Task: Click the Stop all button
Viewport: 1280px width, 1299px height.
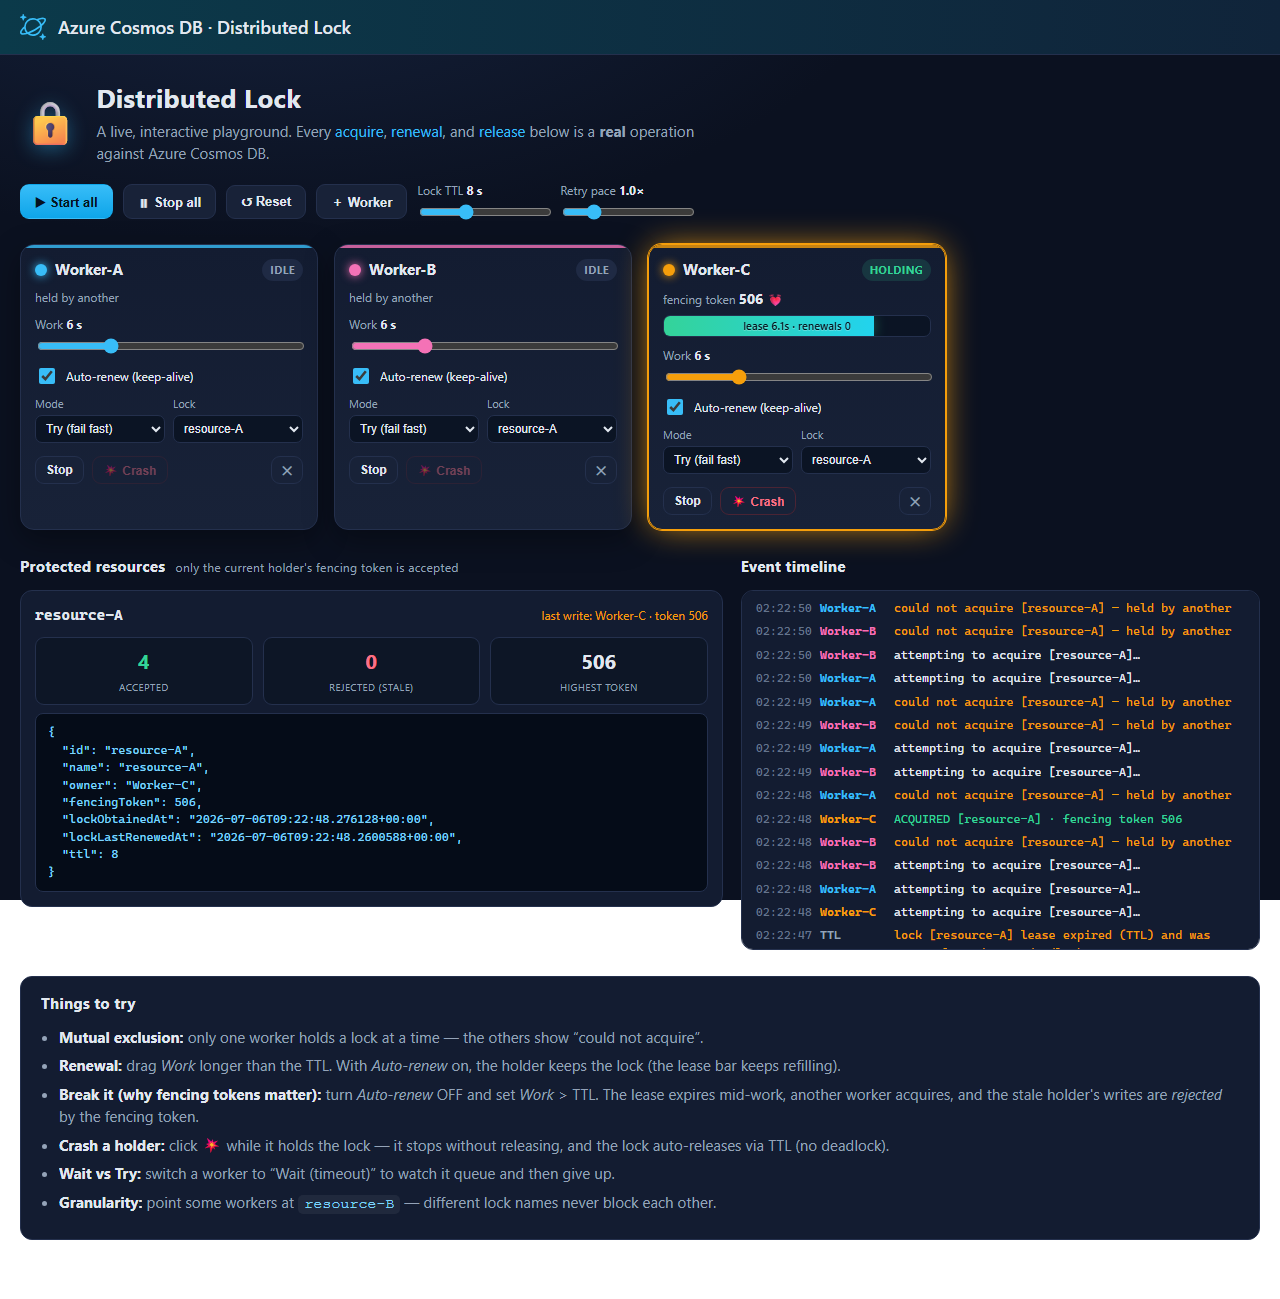Action: [169, 202]
